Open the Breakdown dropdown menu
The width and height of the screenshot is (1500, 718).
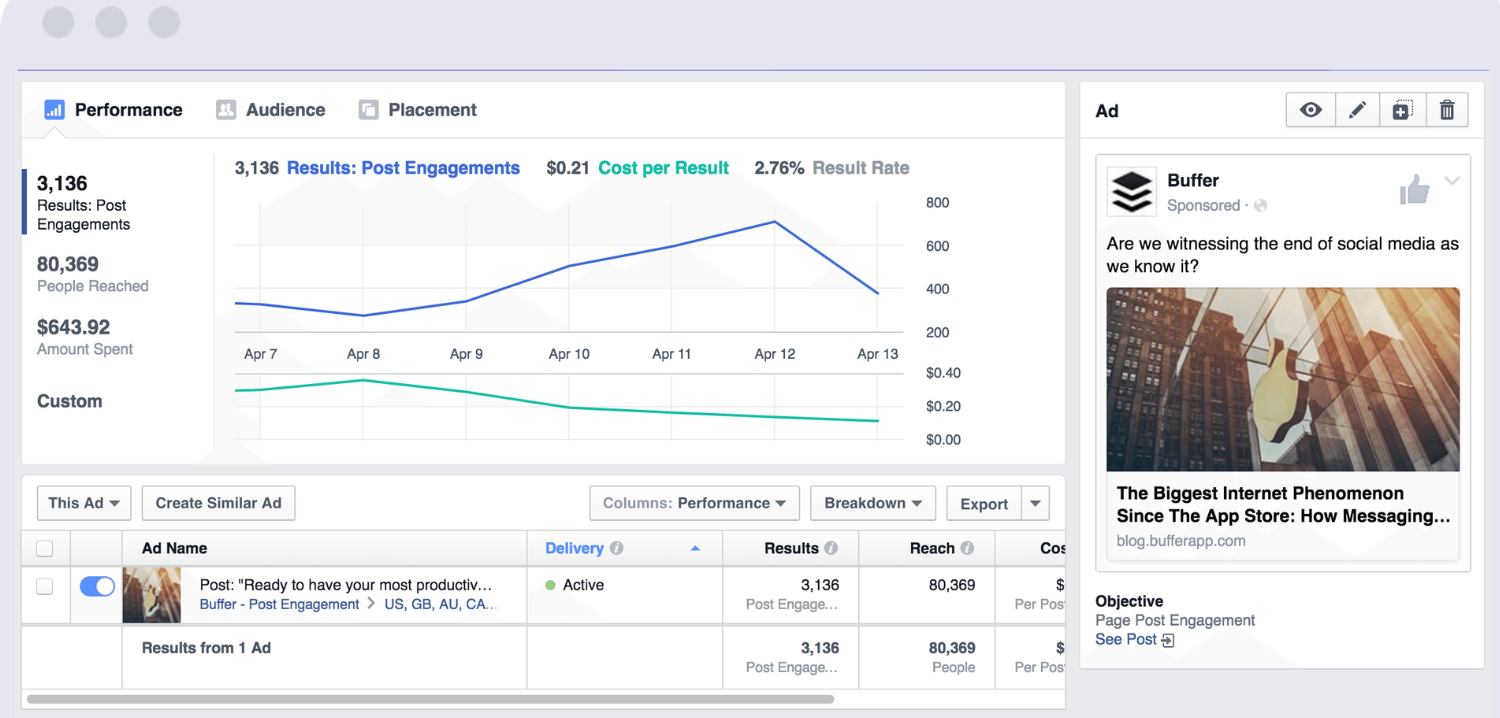pos(872,503)
